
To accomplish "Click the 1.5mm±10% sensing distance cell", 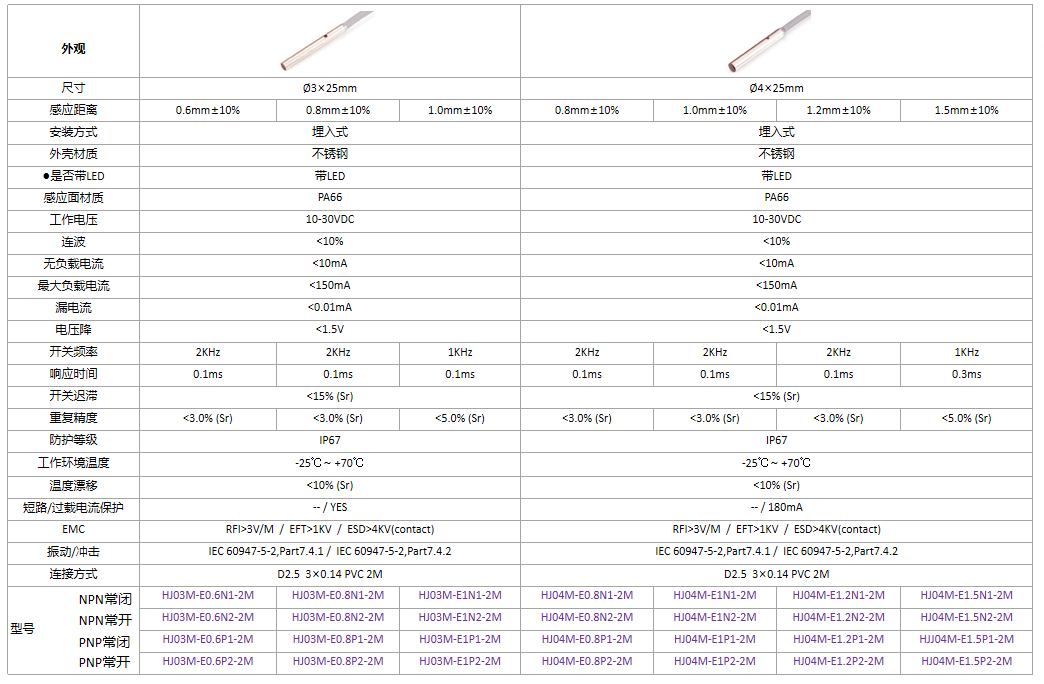I will pos(966,110).
